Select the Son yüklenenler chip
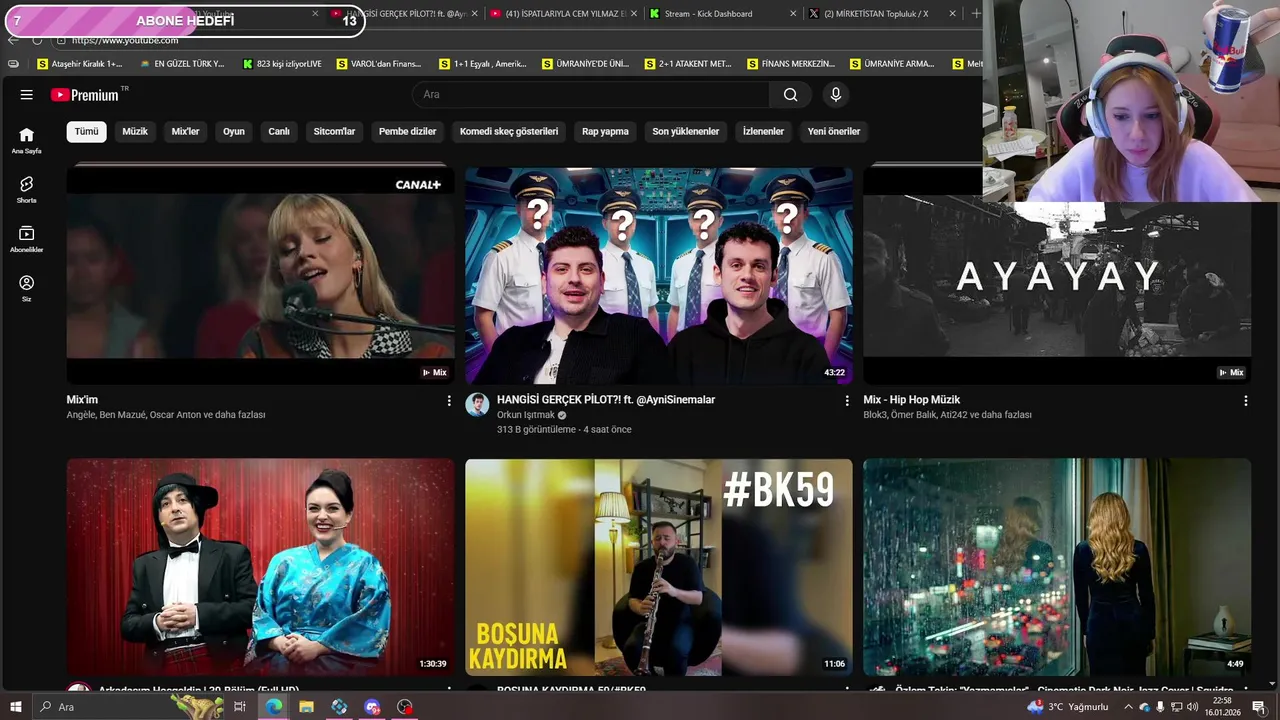This screenshot has height=720, width=1280. (x=686, y=131)
